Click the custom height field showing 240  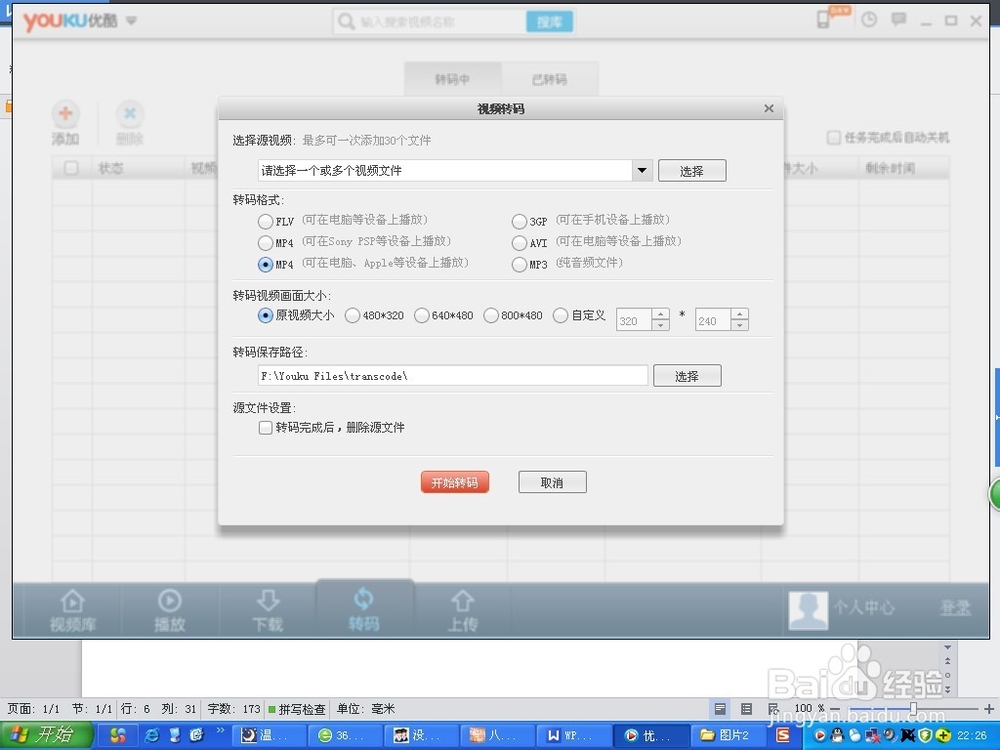(x=713, y=320)
